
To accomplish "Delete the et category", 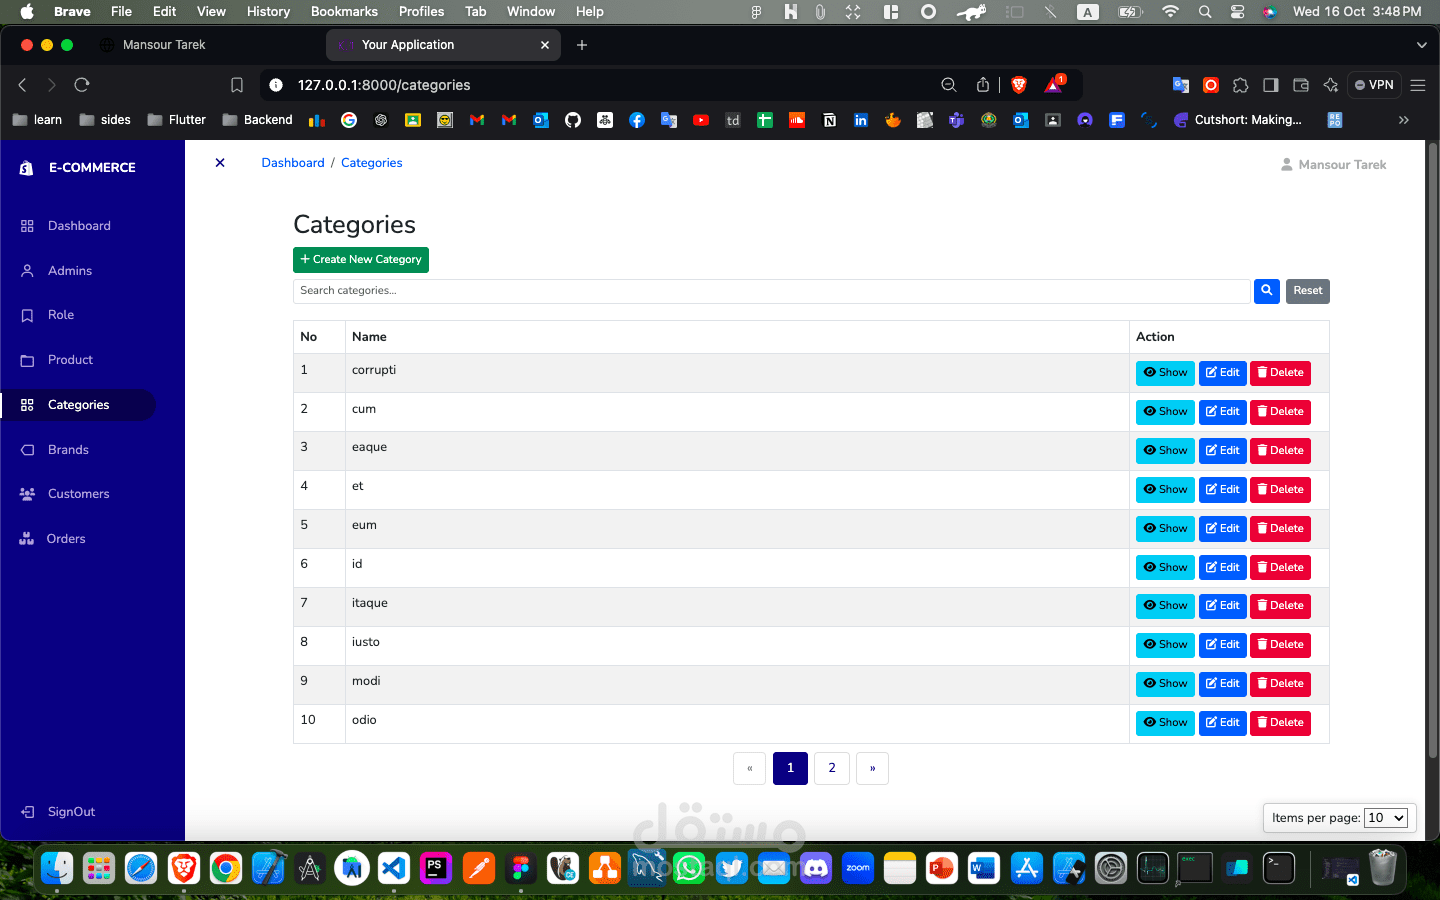I will (1280, 490).
